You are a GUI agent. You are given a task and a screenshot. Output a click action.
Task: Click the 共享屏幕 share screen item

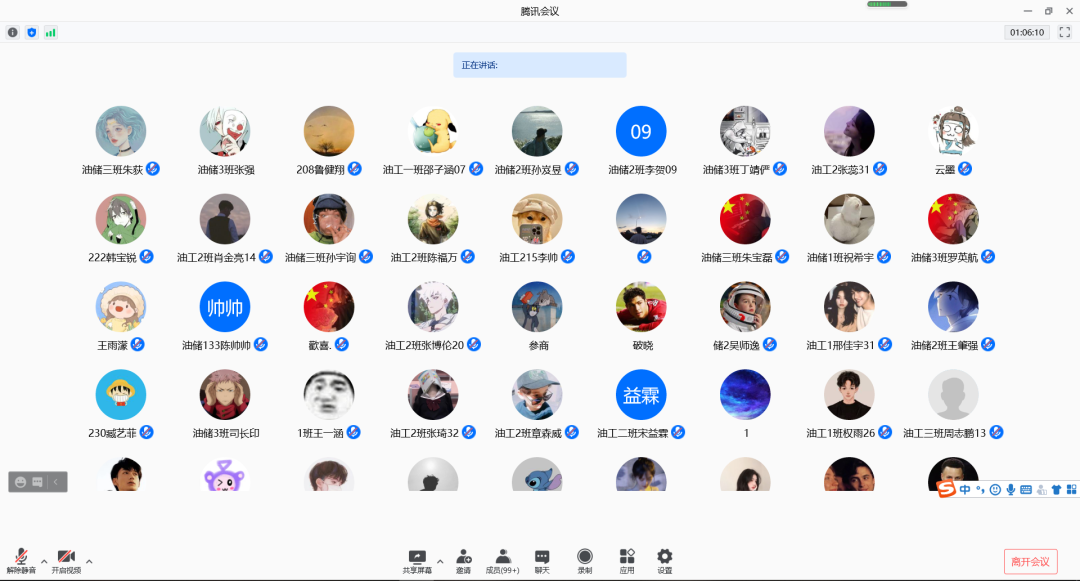click(x=417, y=560)
